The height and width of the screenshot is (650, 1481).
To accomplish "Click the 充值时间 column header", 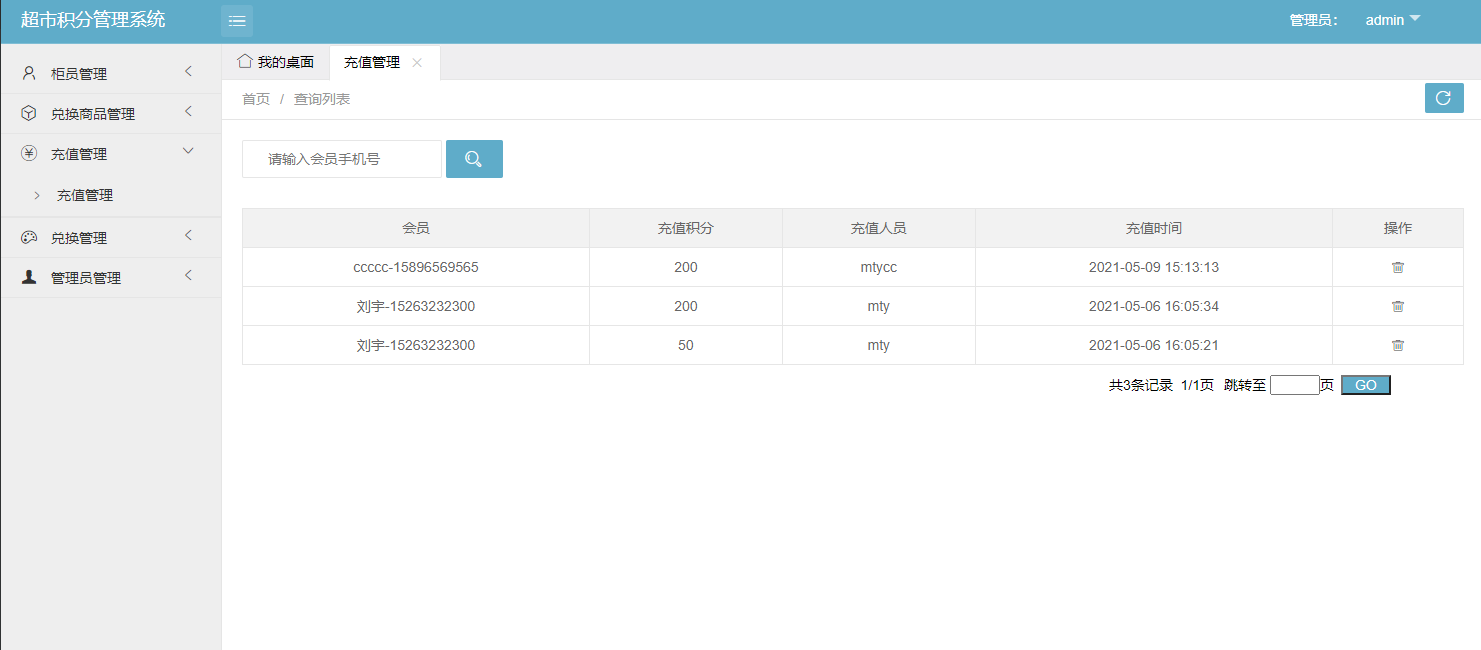I will pos(1154,228).
